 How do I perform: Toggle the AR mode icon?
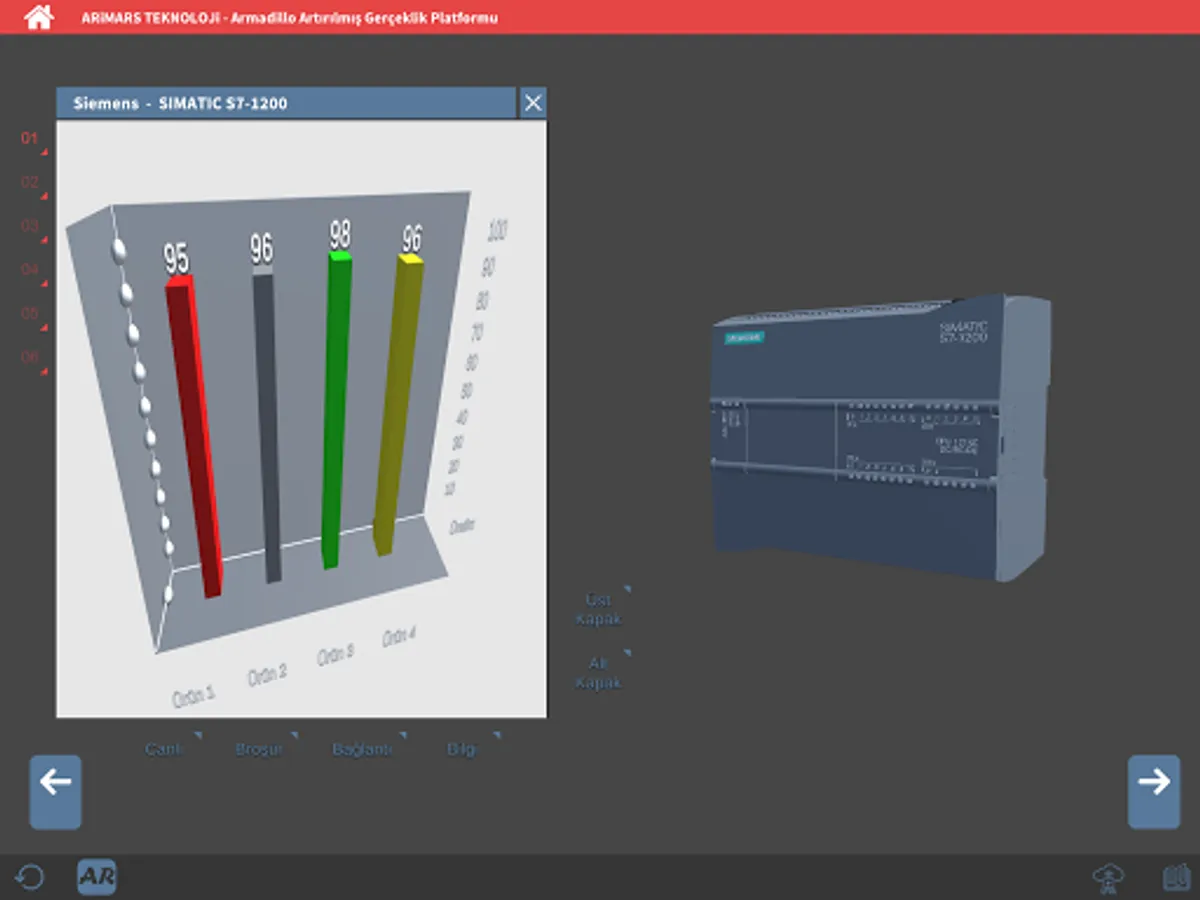[97, 877]
